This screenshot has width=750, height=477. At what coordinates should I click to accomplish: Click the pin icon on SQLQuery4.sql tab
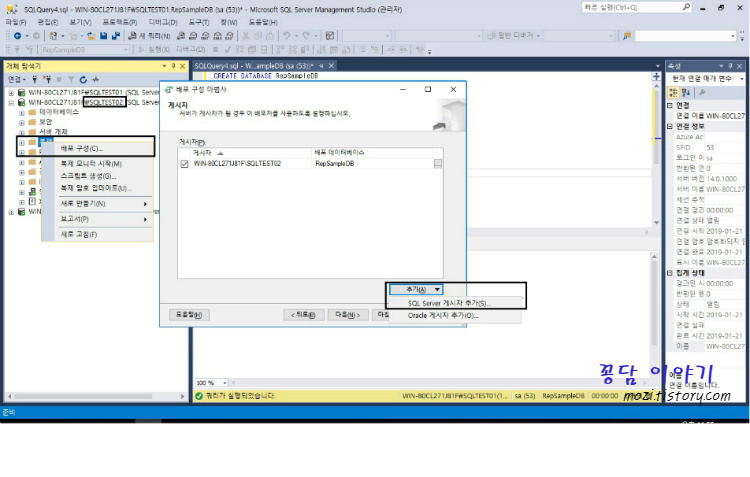(321, 66)
